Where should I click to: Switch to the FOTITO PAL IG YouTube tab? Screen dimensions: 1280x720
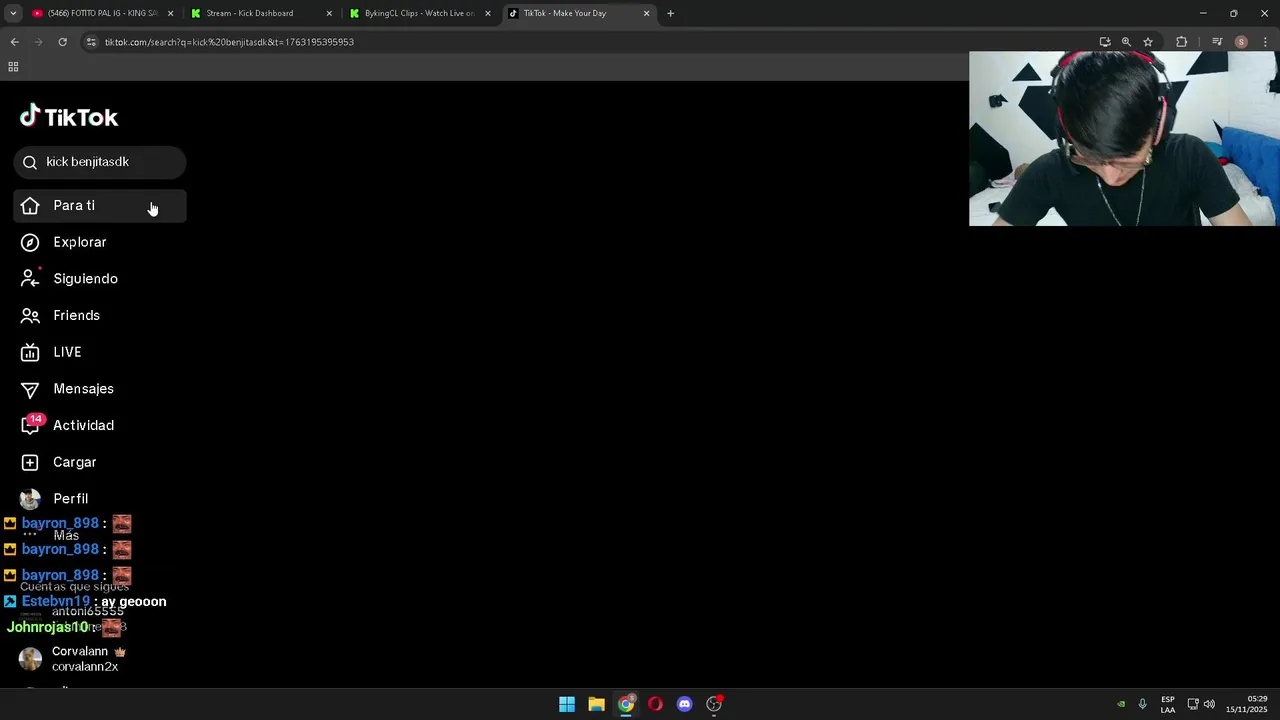(x=101, y=14)
